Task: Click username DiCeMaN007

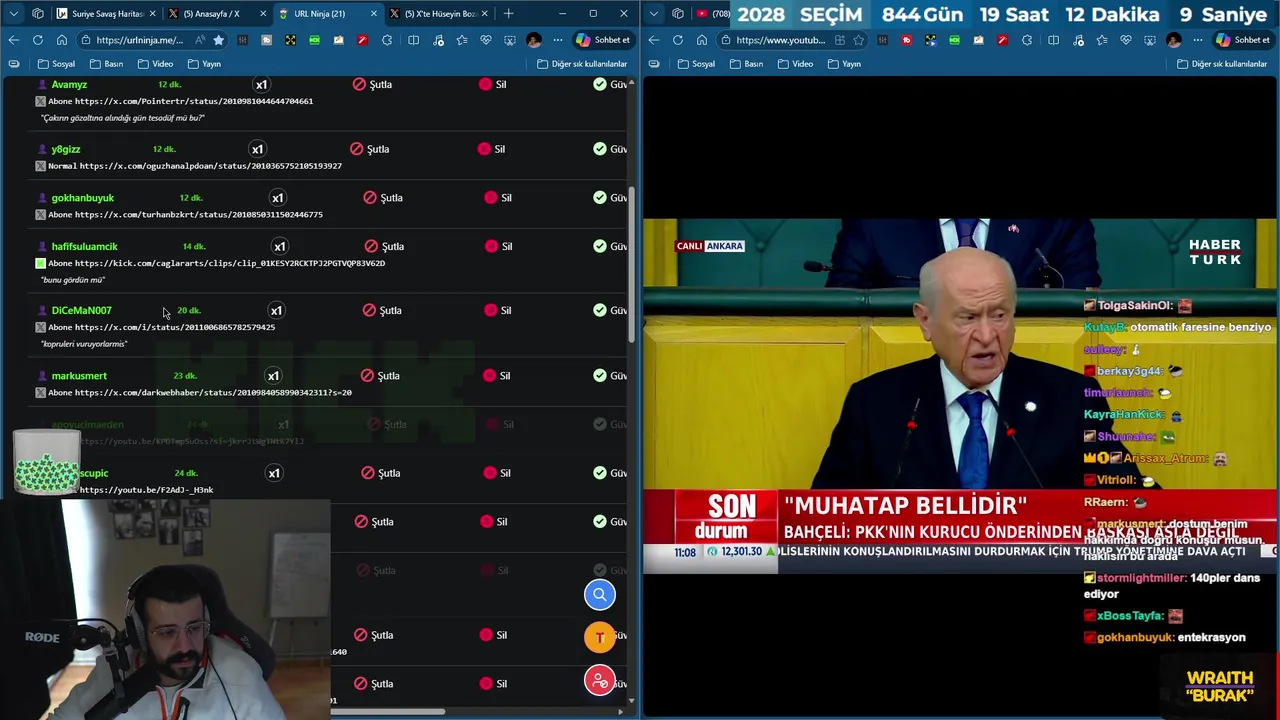Action: [81, 310]
